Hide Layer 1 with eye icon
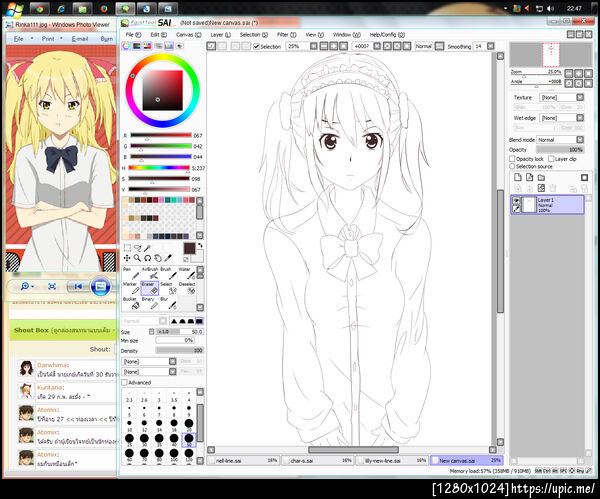 [x=516, y=200]
